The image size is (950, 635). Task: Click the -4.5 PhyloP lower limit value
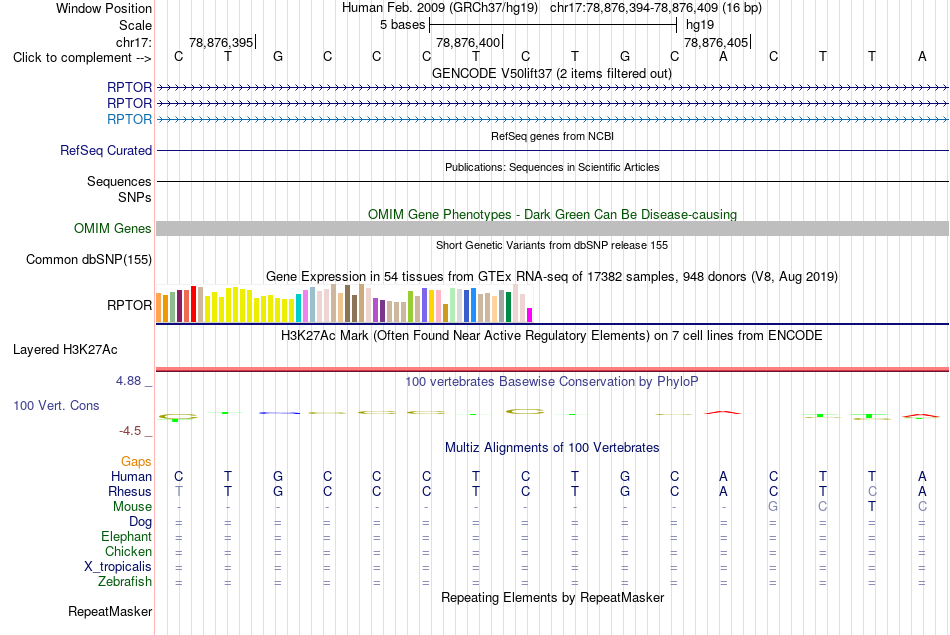point(130,431)
